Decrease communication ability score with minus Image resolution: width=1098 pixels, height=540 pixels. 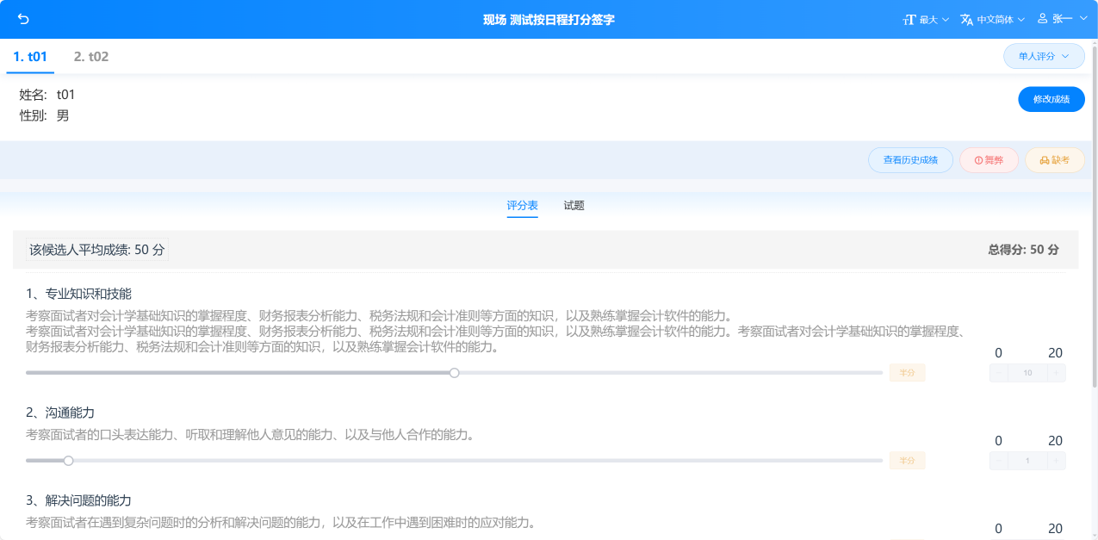pyautogui.click(x=999, y=461)
